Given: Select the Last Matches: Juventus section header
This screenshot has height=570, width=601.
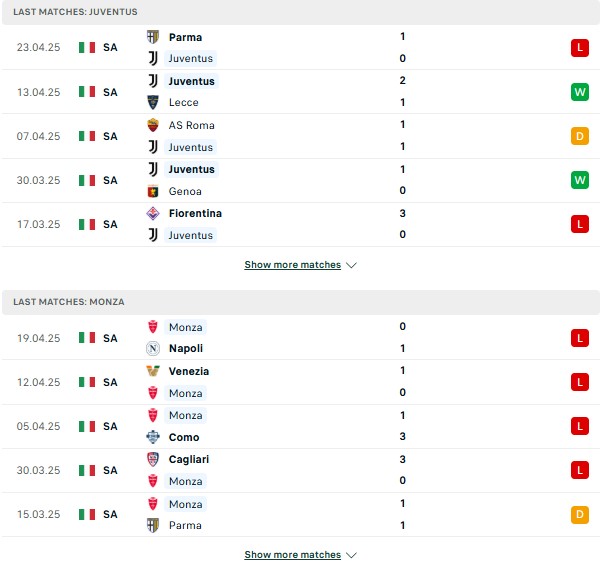Looking at the screenshot, I should click(301, 12).
